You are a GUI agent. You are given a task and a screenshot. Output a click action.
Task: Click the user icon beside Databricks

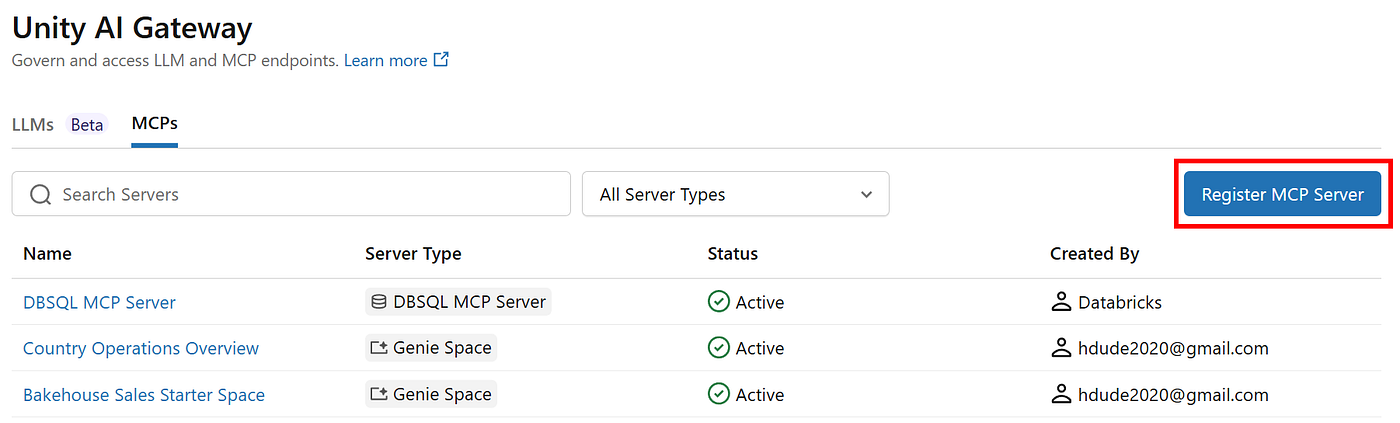coord(1061,302)
